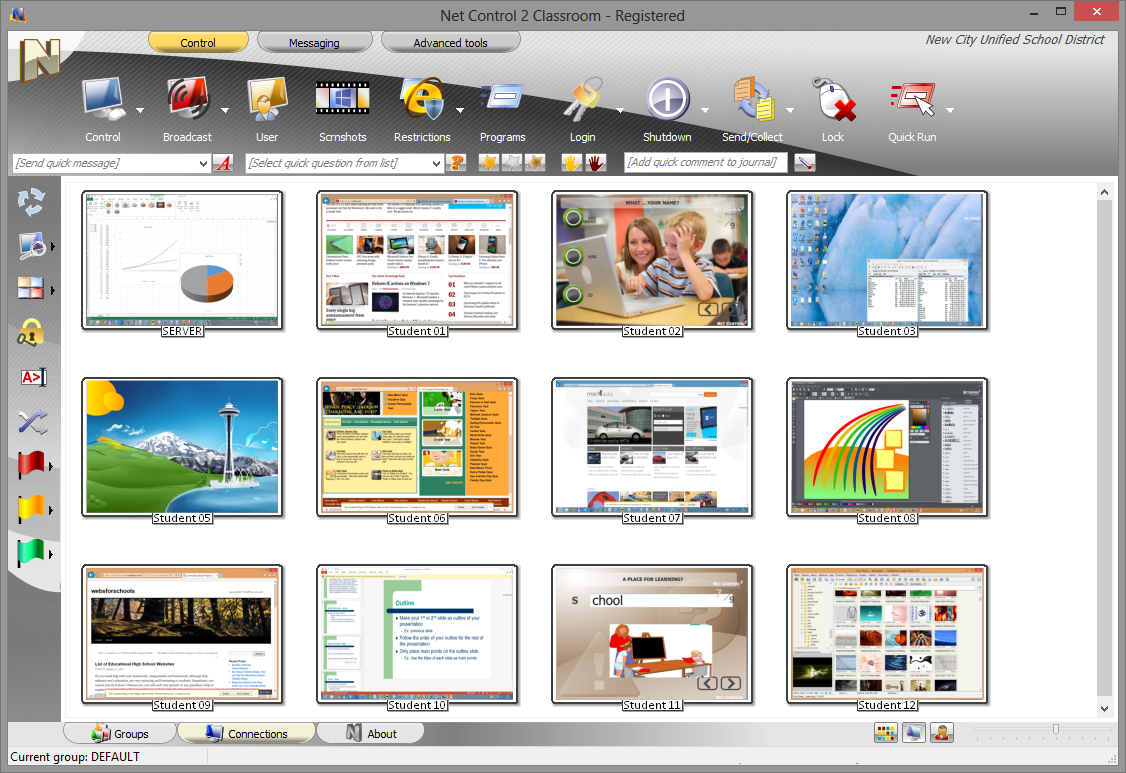Expand the Login dropdown arrow

coord(620,111)
